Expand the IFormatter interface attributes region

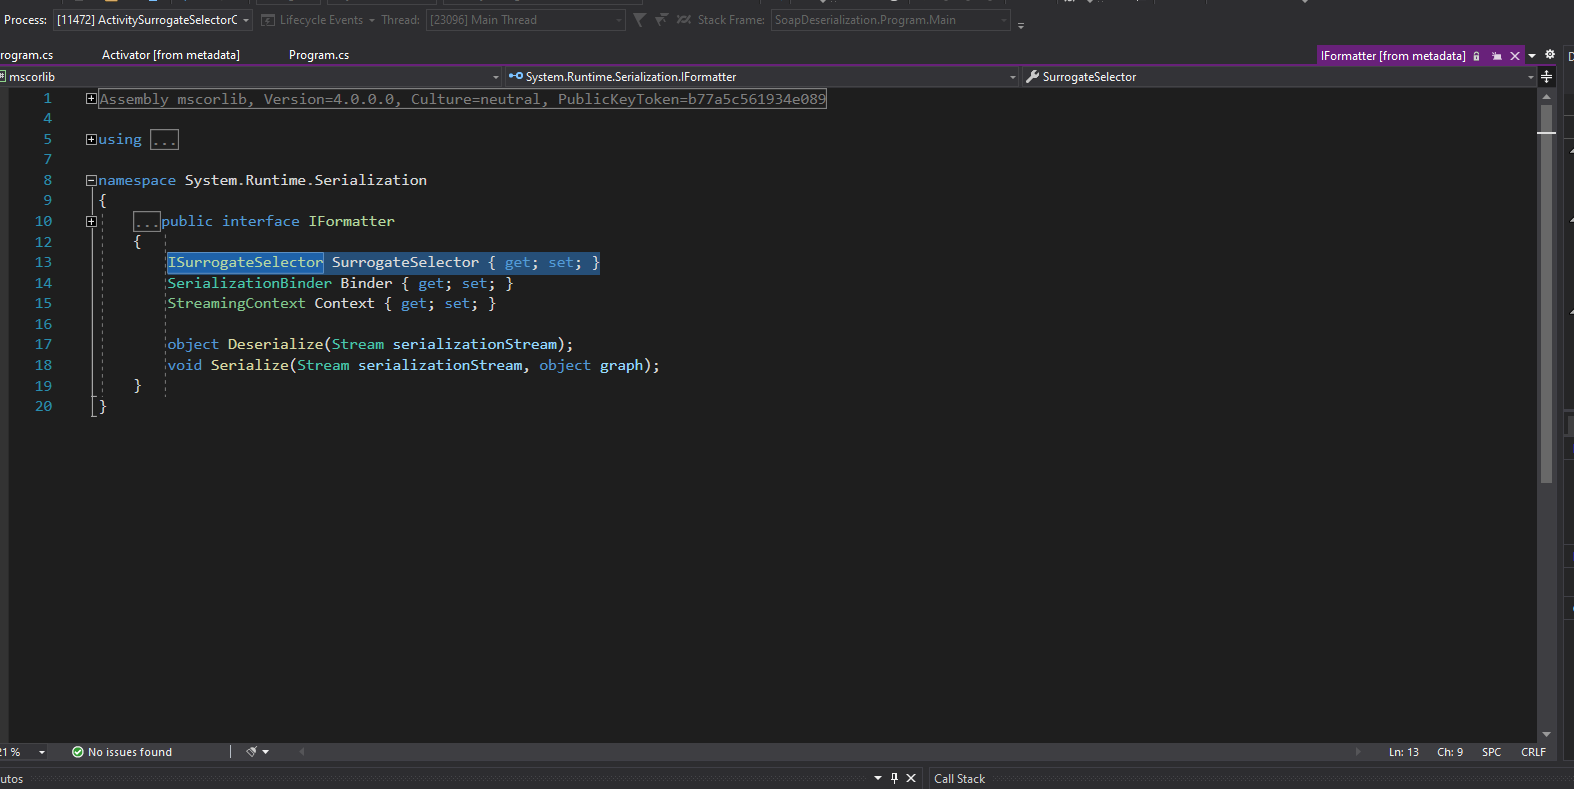pos(91,222)
